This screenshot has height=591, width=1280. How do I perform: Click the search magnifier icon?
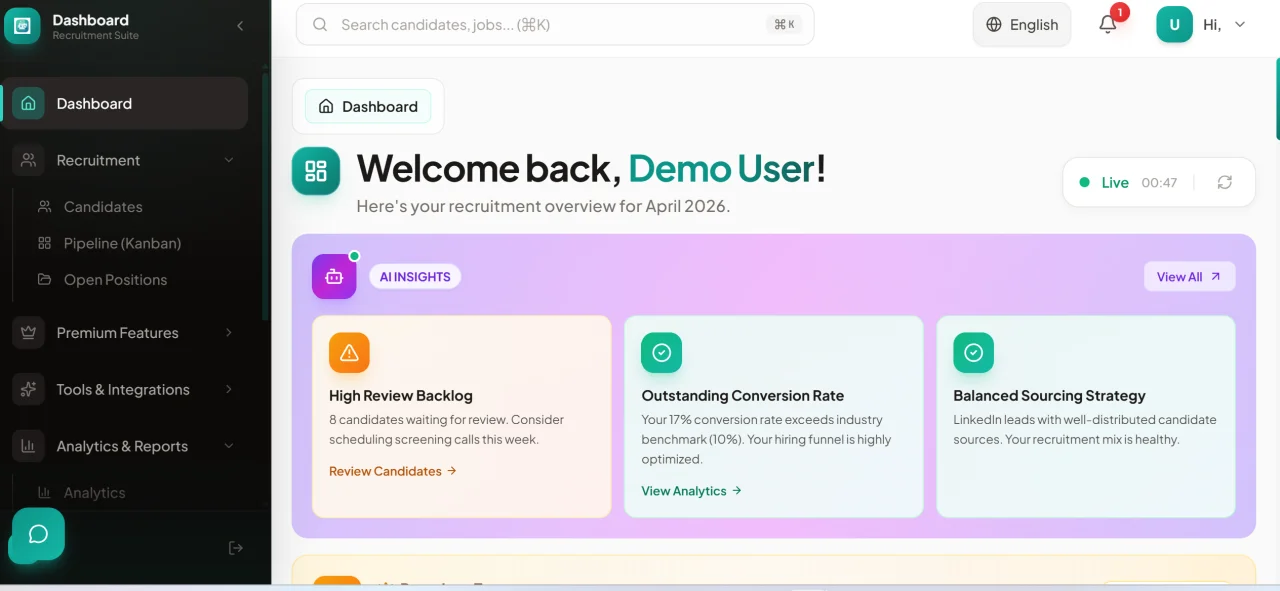tap(320, 24)
